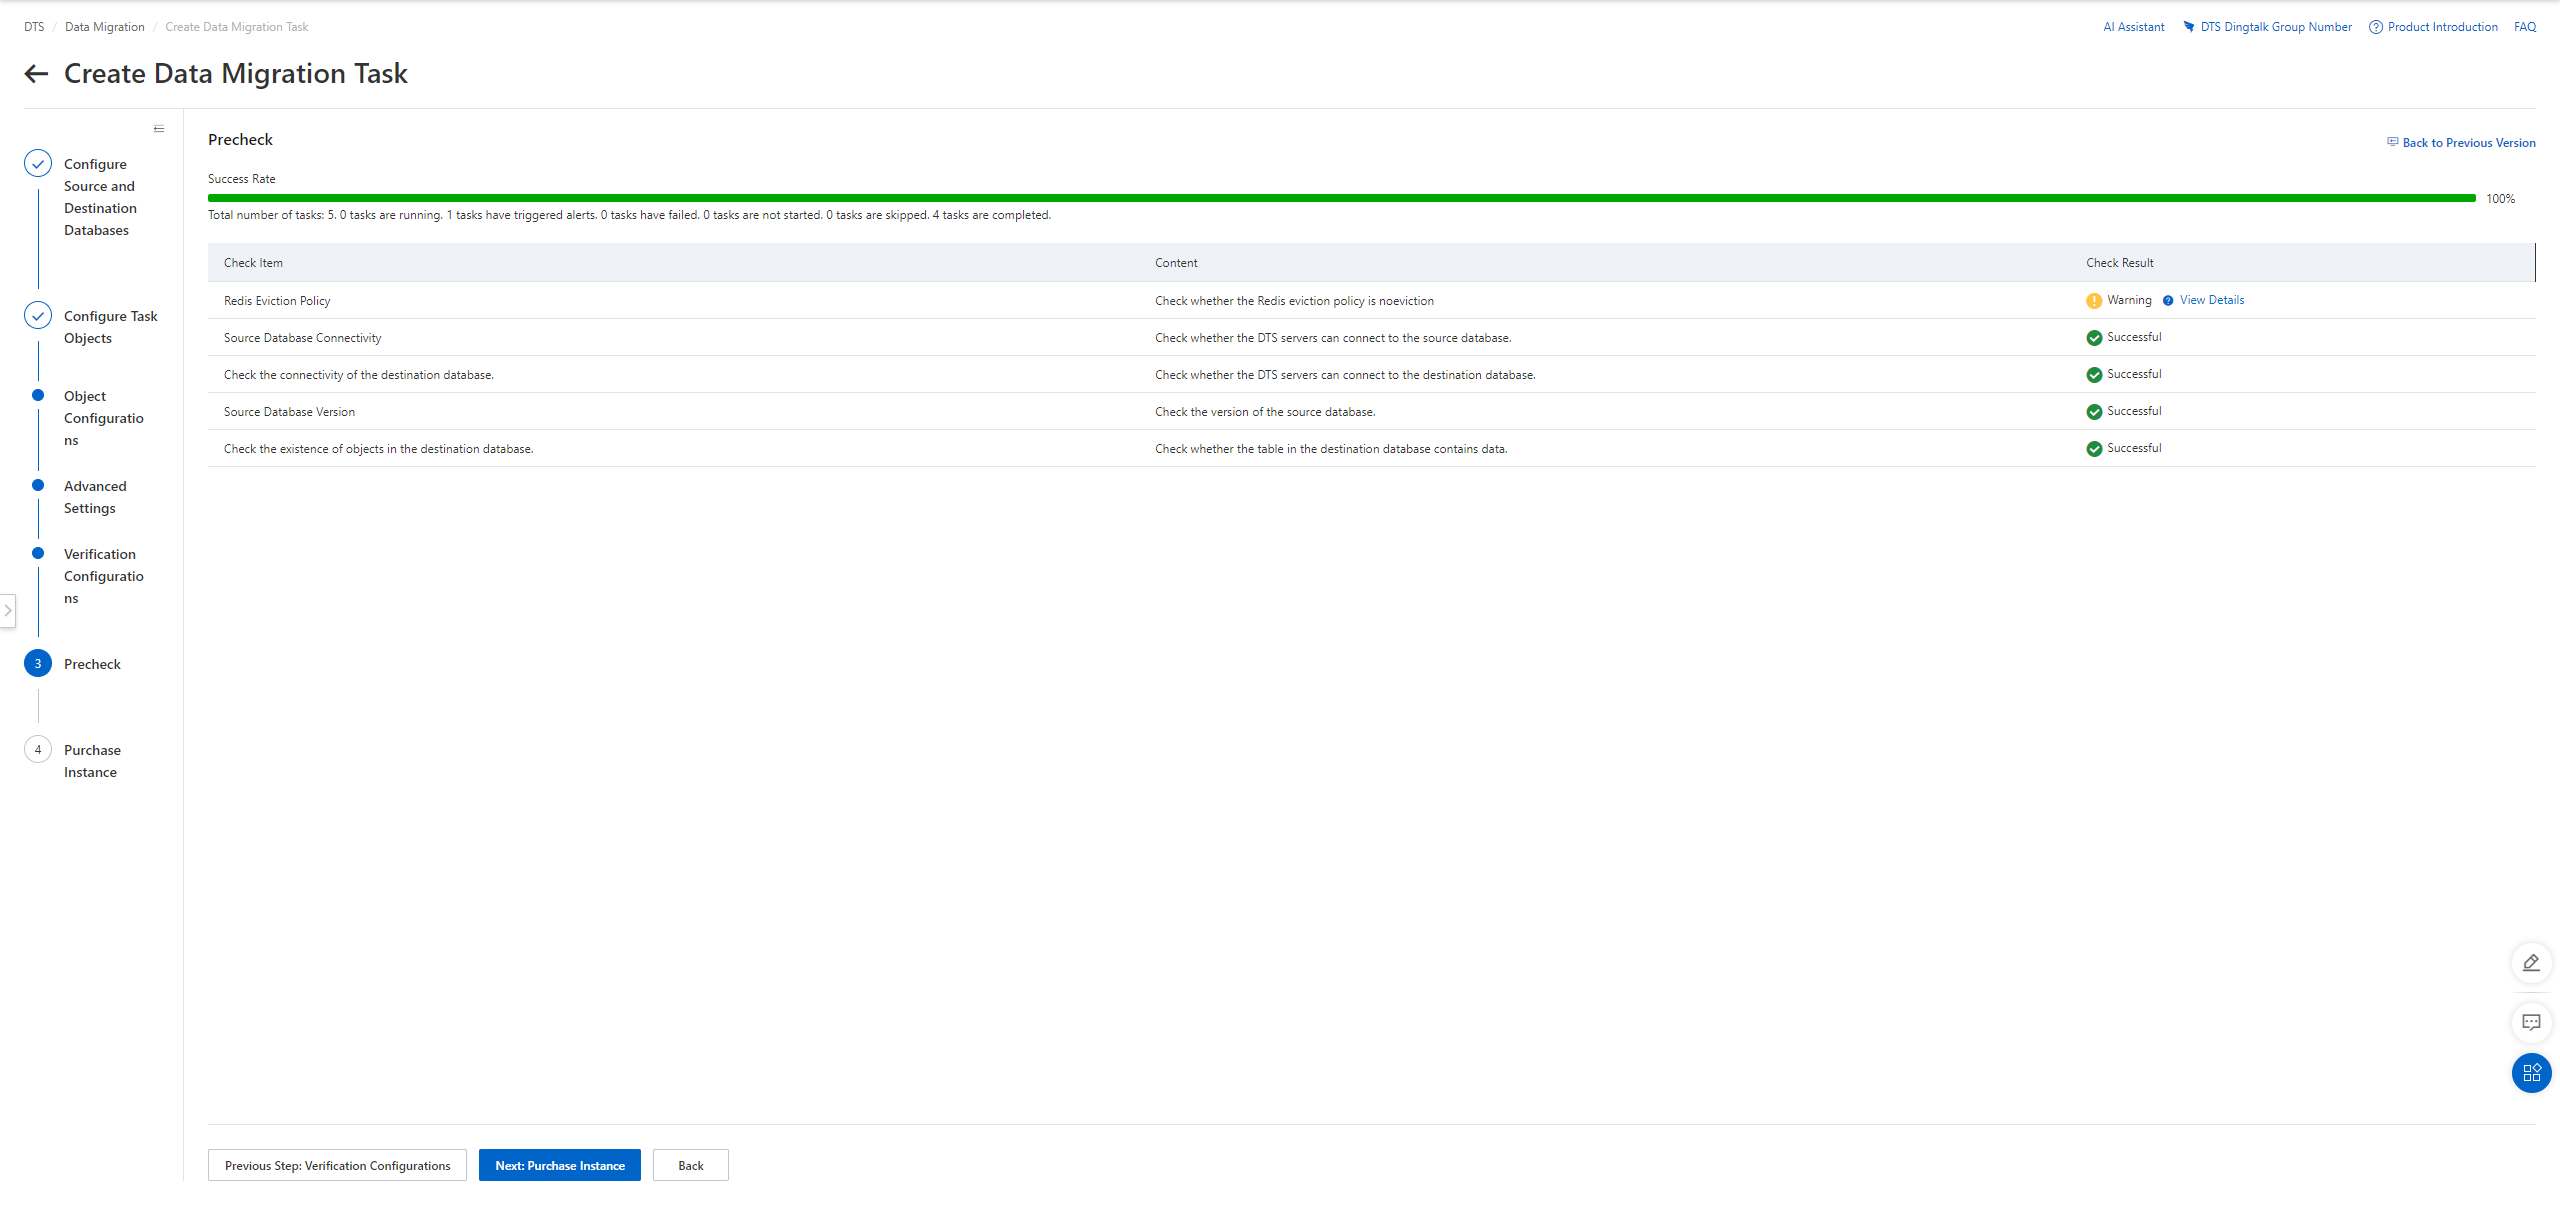Expand the left panel edge chevron
The height and width of the screenshot is (1221, 2560).
point(8,610)
